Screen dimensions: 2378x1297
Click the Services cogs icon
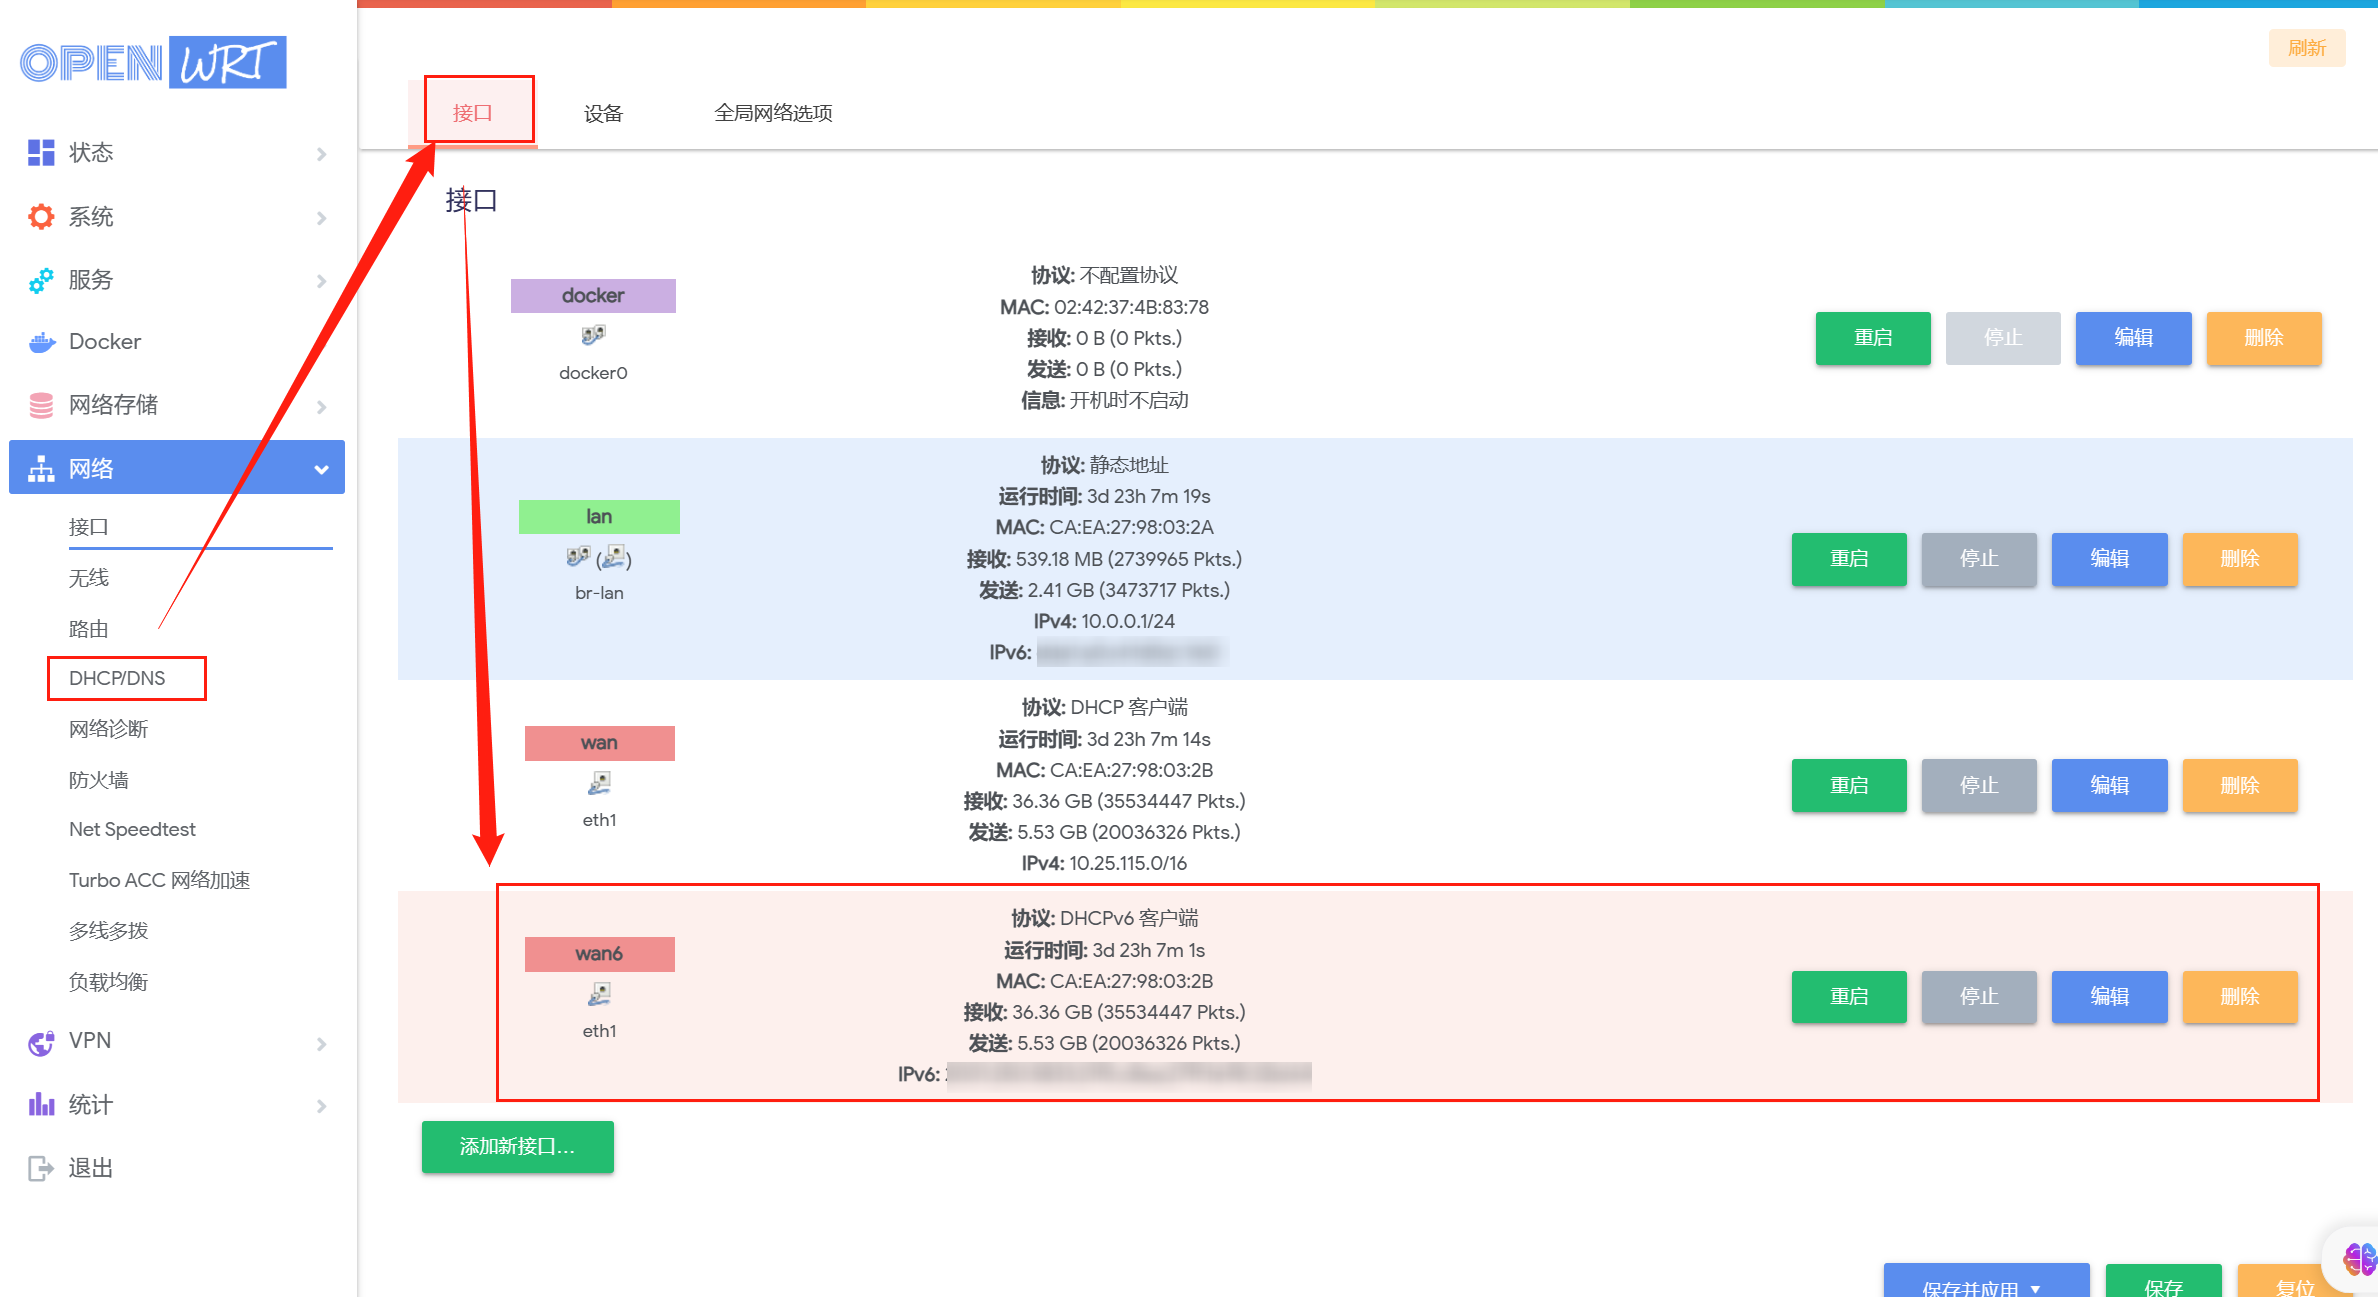click(x=41, y=281)
